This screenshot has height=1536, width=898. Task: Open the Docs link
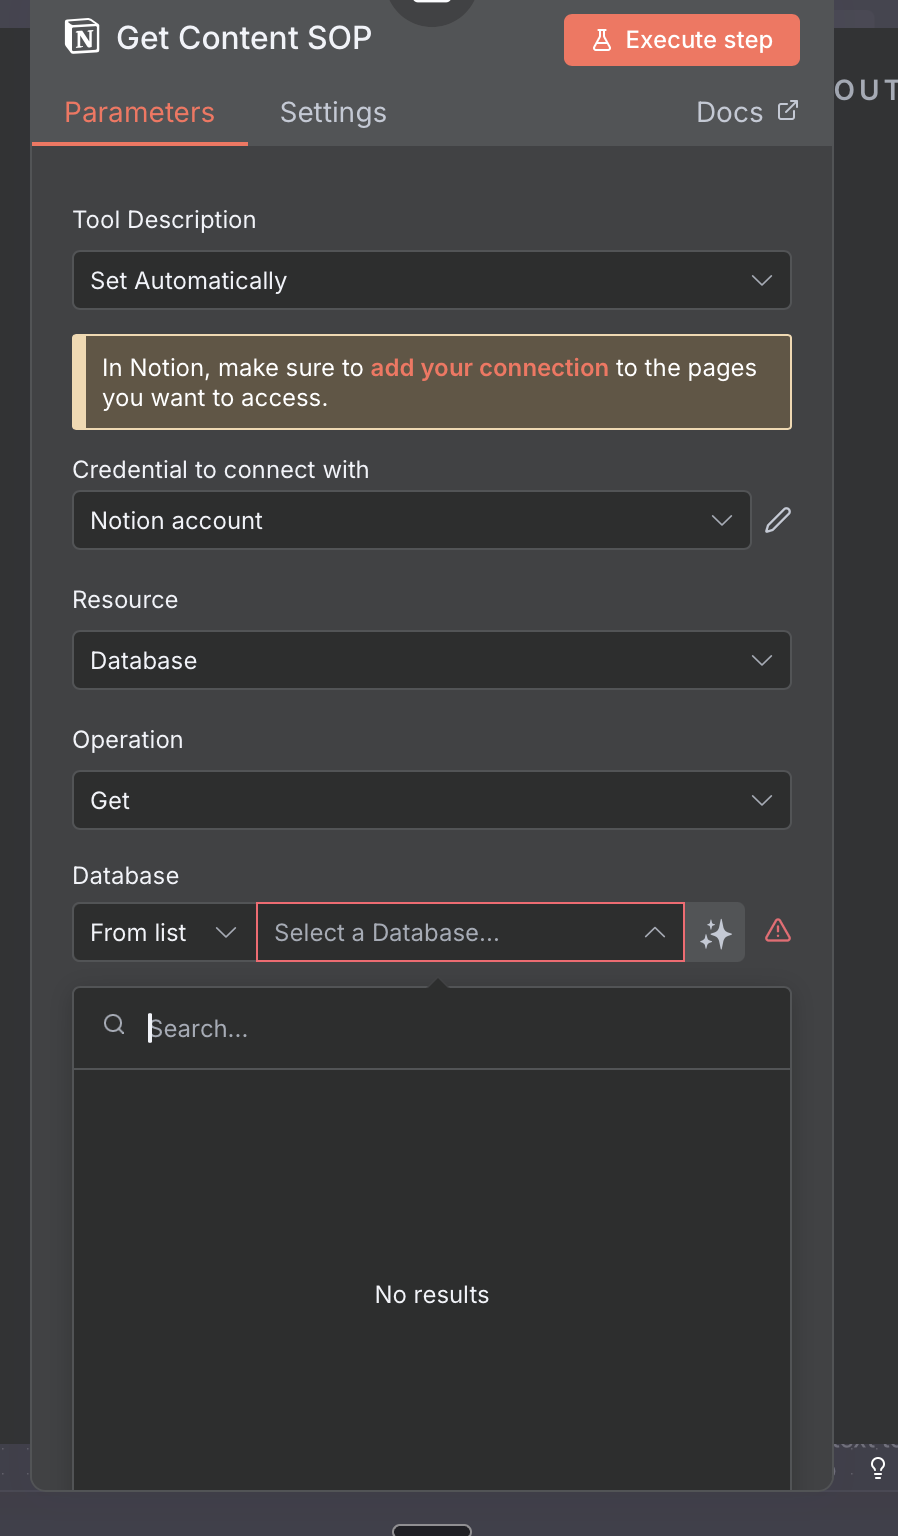point(746,112)
